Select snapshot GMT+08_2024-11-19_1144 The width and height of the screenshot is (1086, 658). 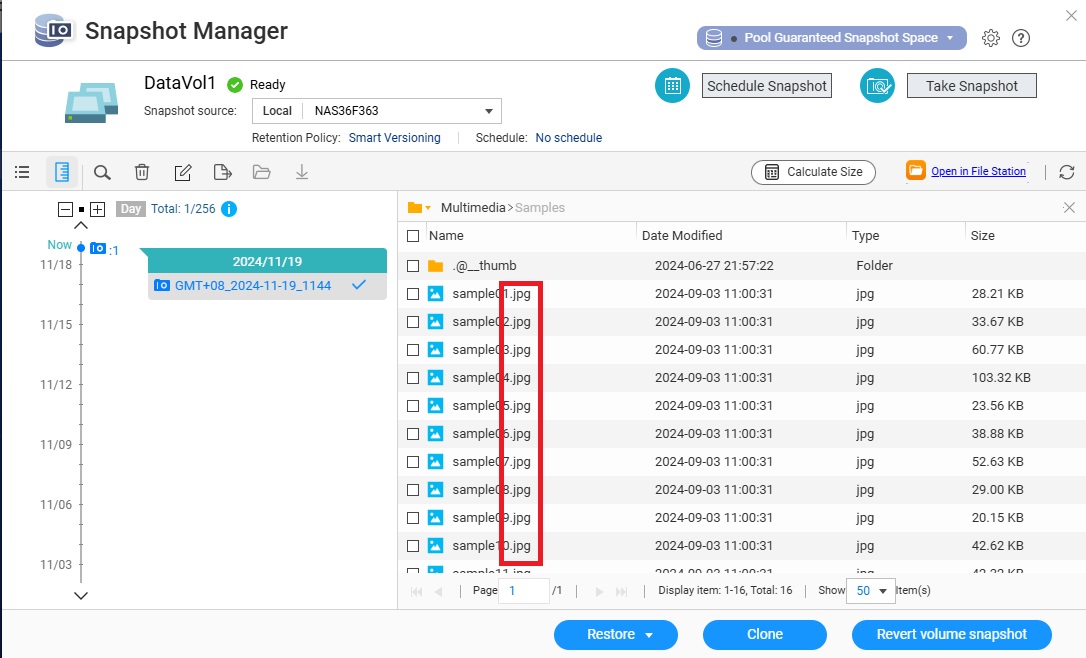coord(267,285)
